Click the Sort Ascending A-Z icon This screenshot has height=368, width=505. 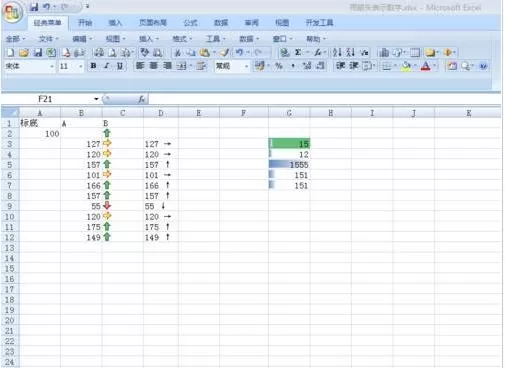point(337,52)
